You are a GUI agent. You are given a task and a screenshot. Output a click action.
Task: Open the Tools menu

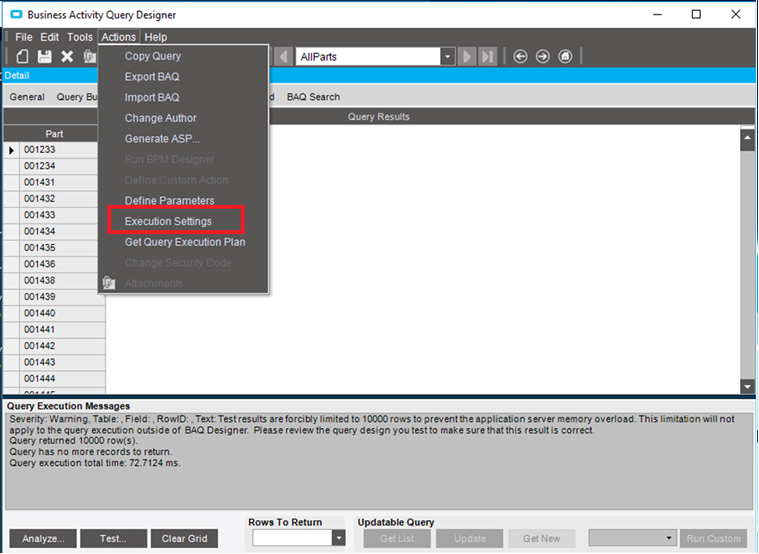pos(79,37)
